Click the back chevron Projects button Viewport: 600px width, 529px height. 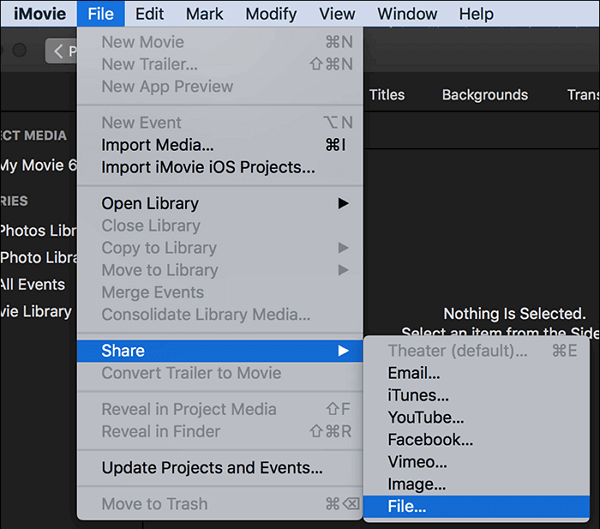click(x=62, y=51)
